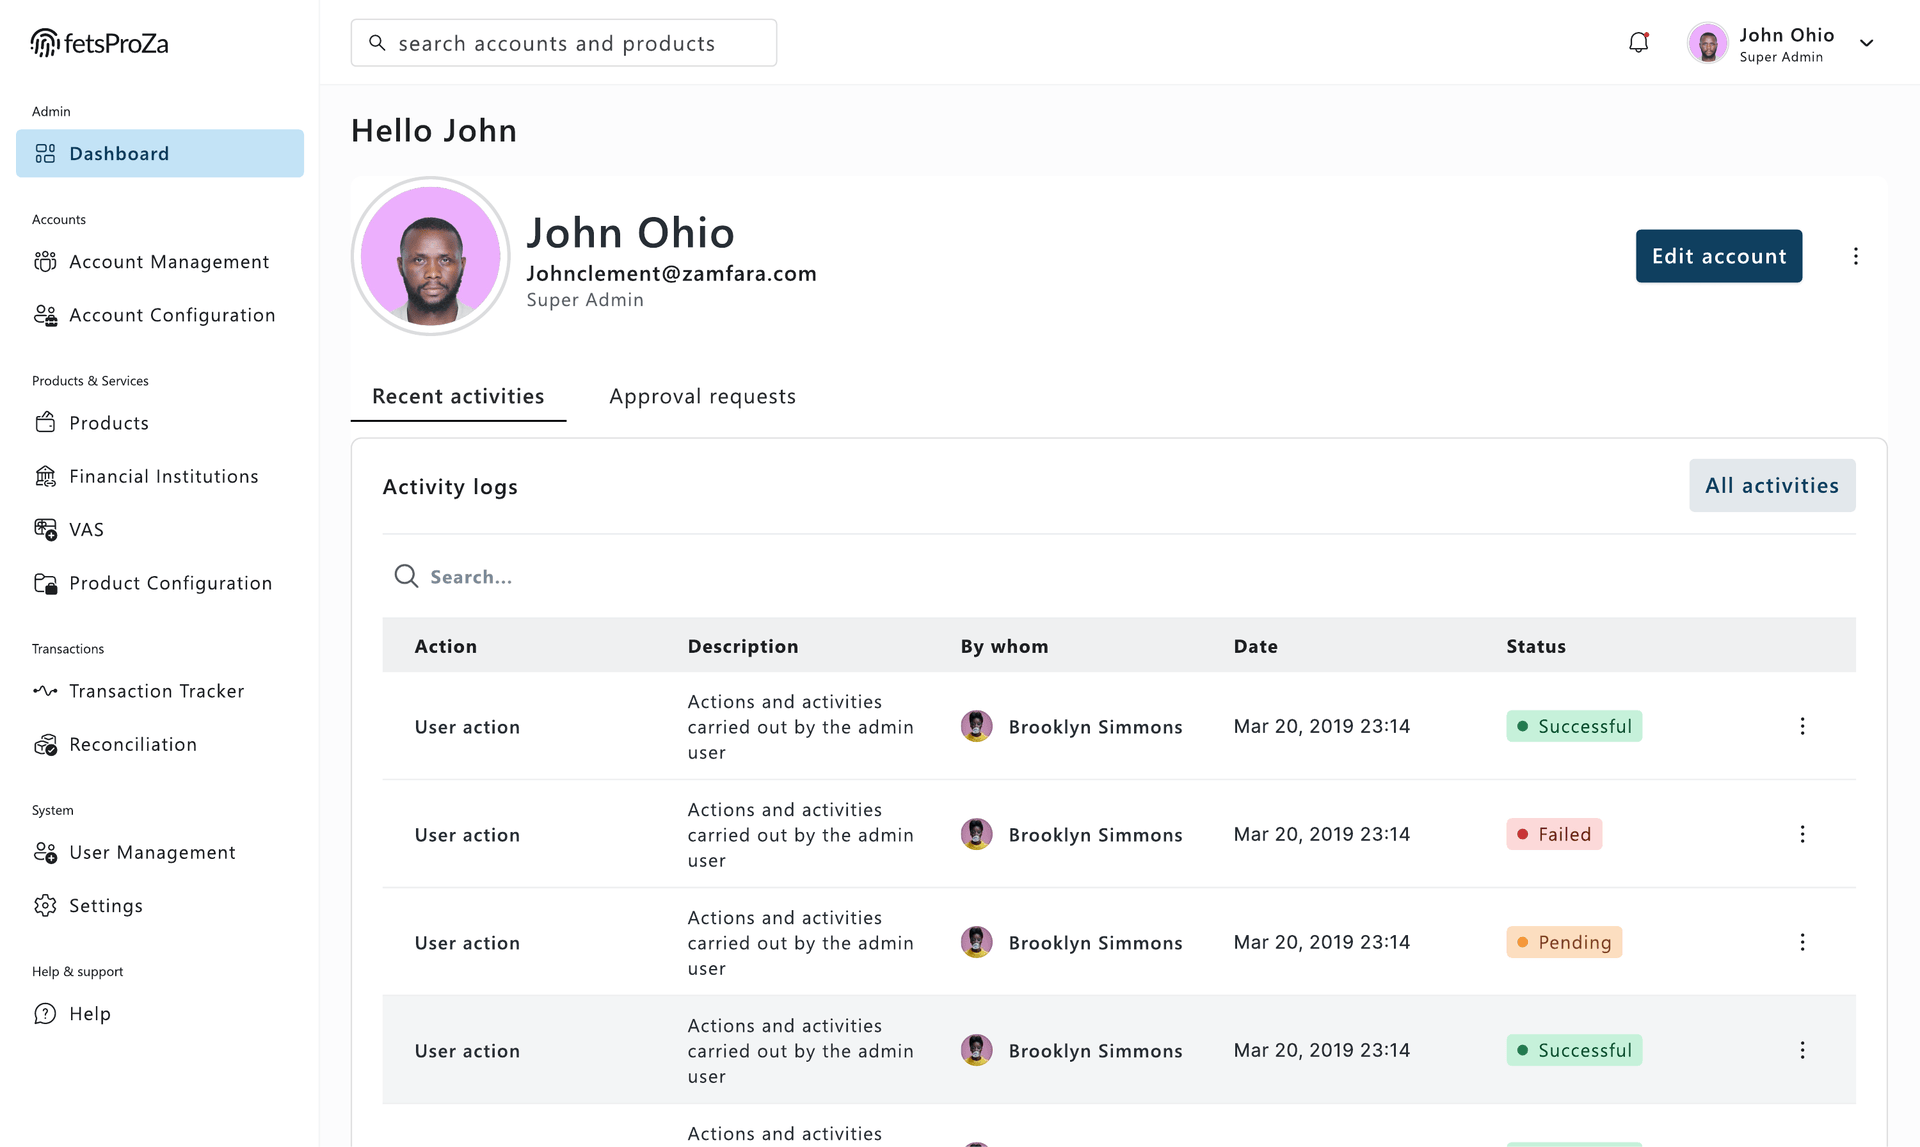
Task: Click John Ohio header avatar
Action: (1708, 43)
